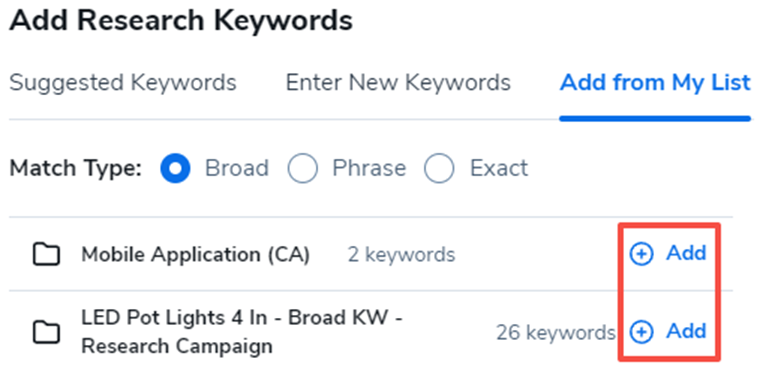Go to the Add from My List tab
The image size is (763, 368).
(x=655, y=83)
